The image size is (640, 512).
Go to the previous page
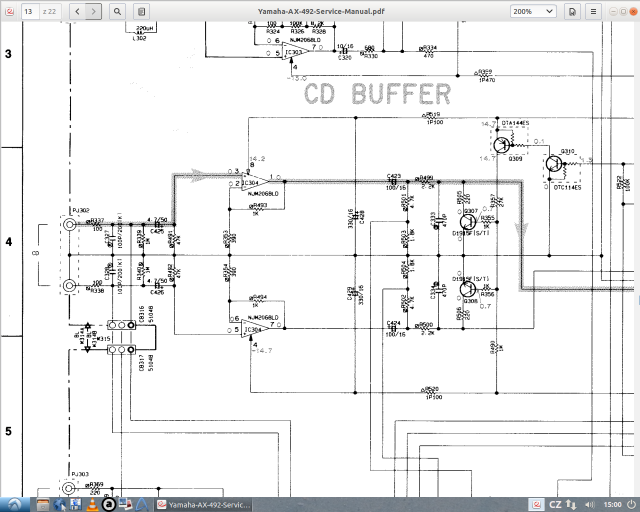point(71,11)
